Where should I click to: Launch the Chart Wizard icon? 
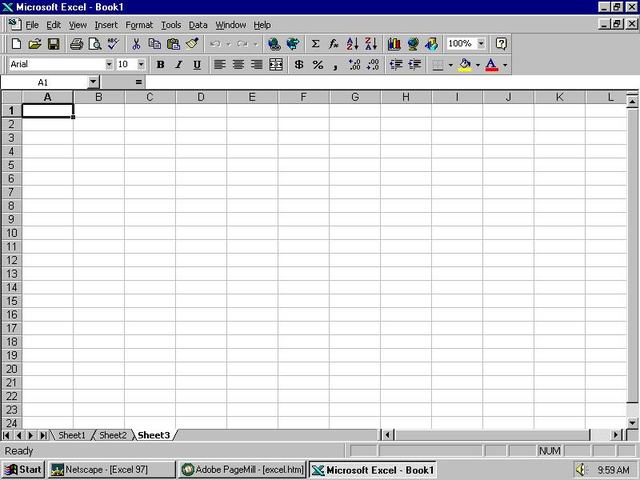[x=394, y=44]
